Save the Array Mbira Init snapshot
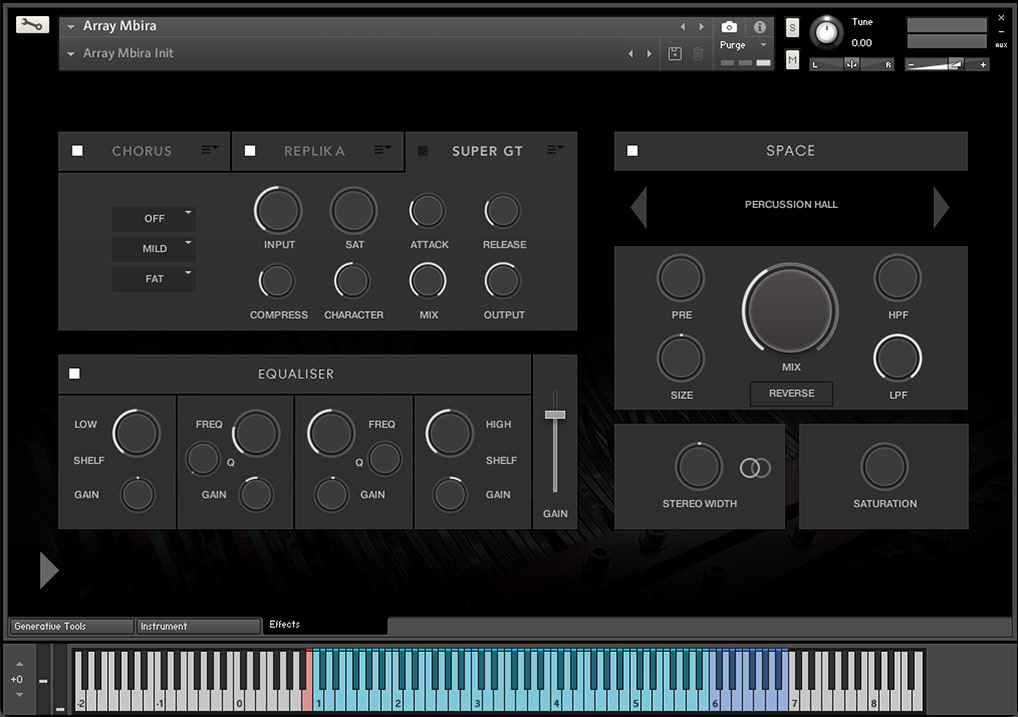 tap(675, 54)
